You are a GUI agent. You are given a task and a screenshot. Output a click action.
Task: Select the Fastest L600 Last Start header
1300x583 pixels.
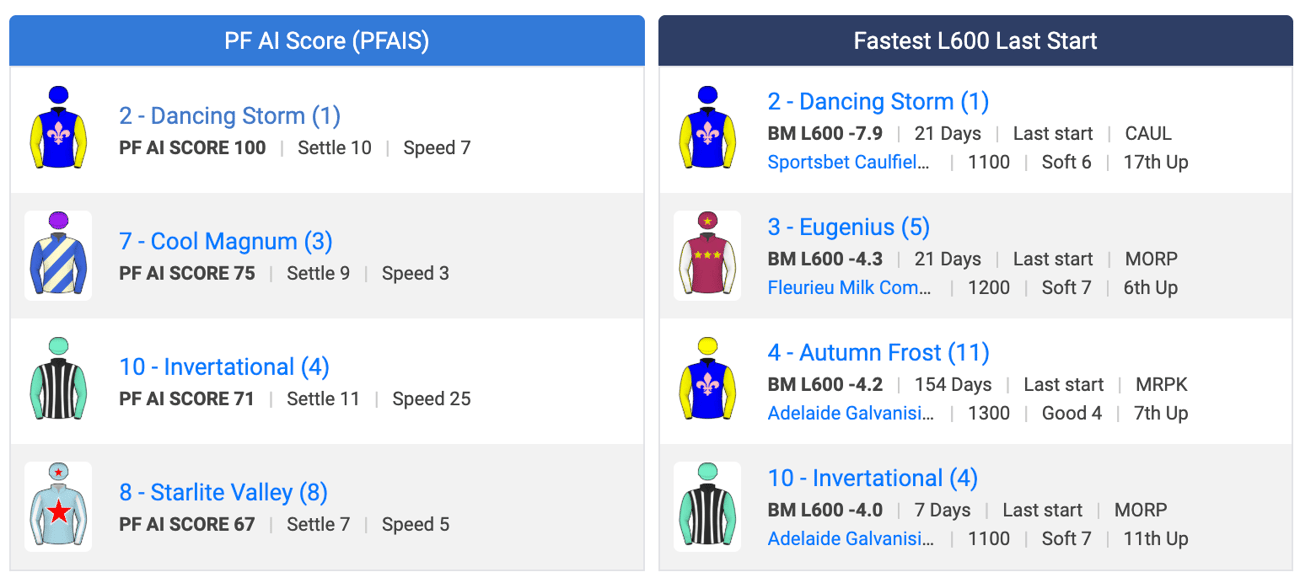click(975, 41)
